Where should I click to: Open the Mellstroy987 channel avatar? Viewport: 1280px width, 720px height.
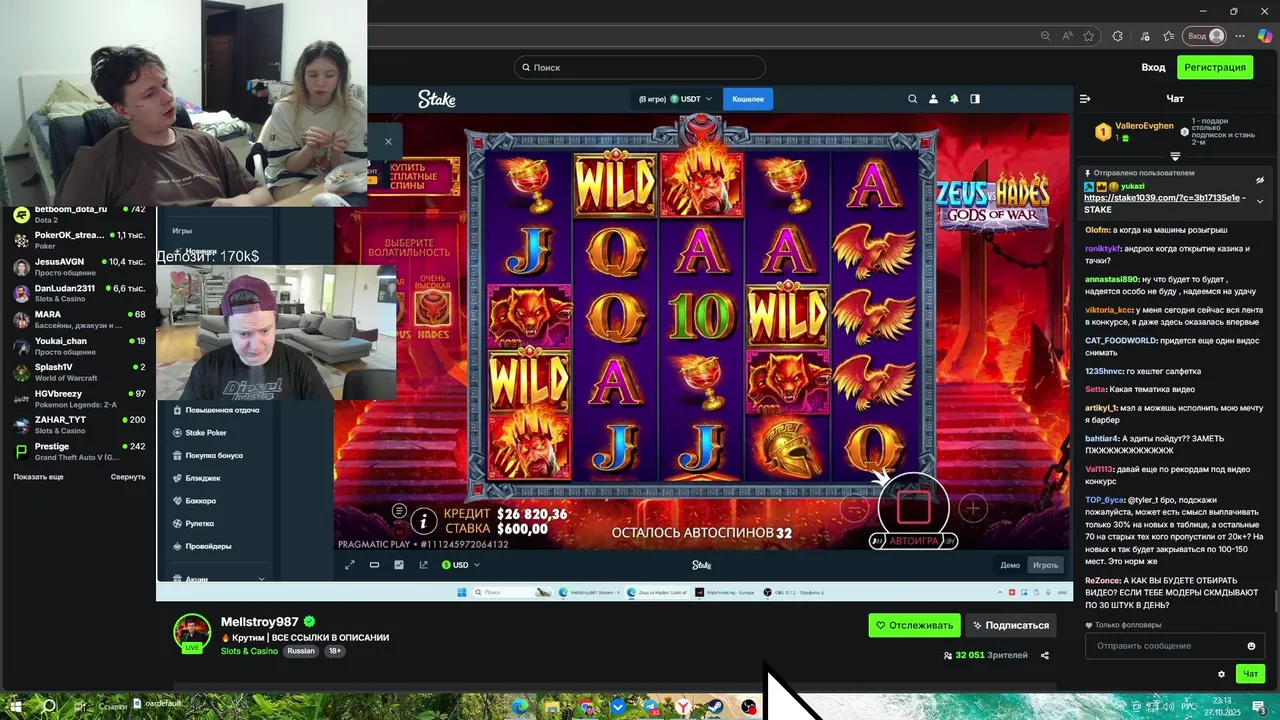[x=192, y=633]
